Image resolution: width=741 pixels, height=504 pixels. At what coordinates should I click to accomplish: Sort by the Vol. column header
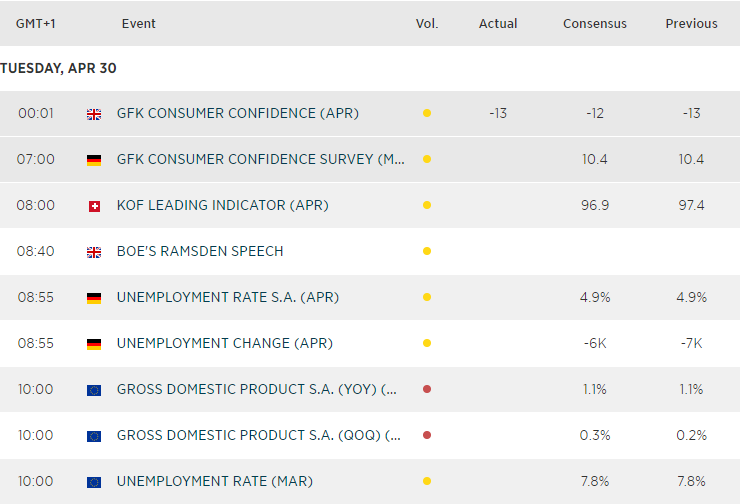(x=427, y=24)
